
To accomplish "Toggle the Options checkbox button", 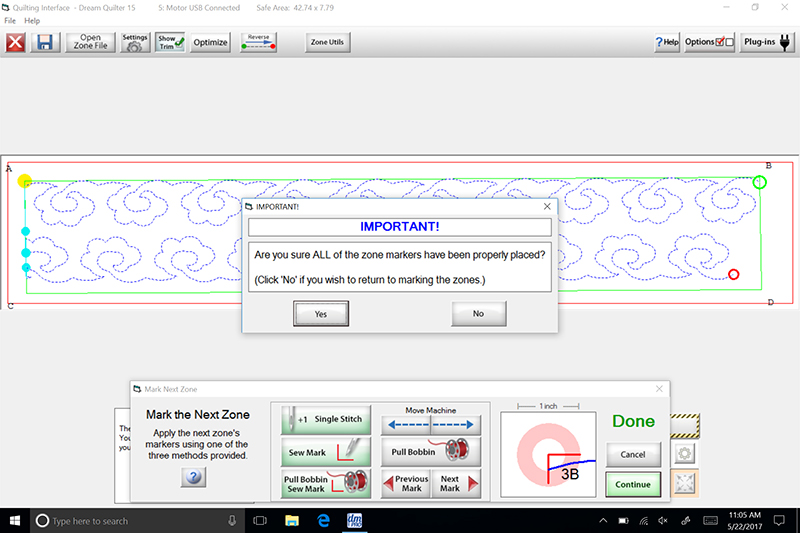I will click(711, 43).
